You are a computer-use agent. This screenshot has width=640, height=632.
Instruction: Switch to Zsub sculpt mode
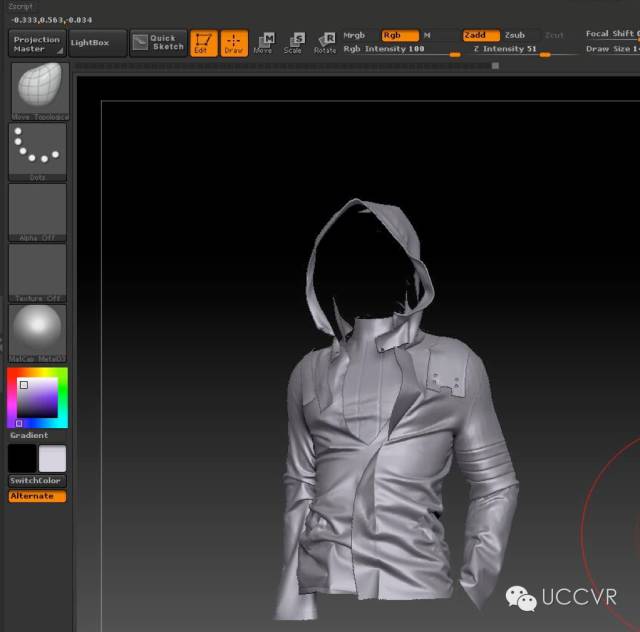coord(515,36)
